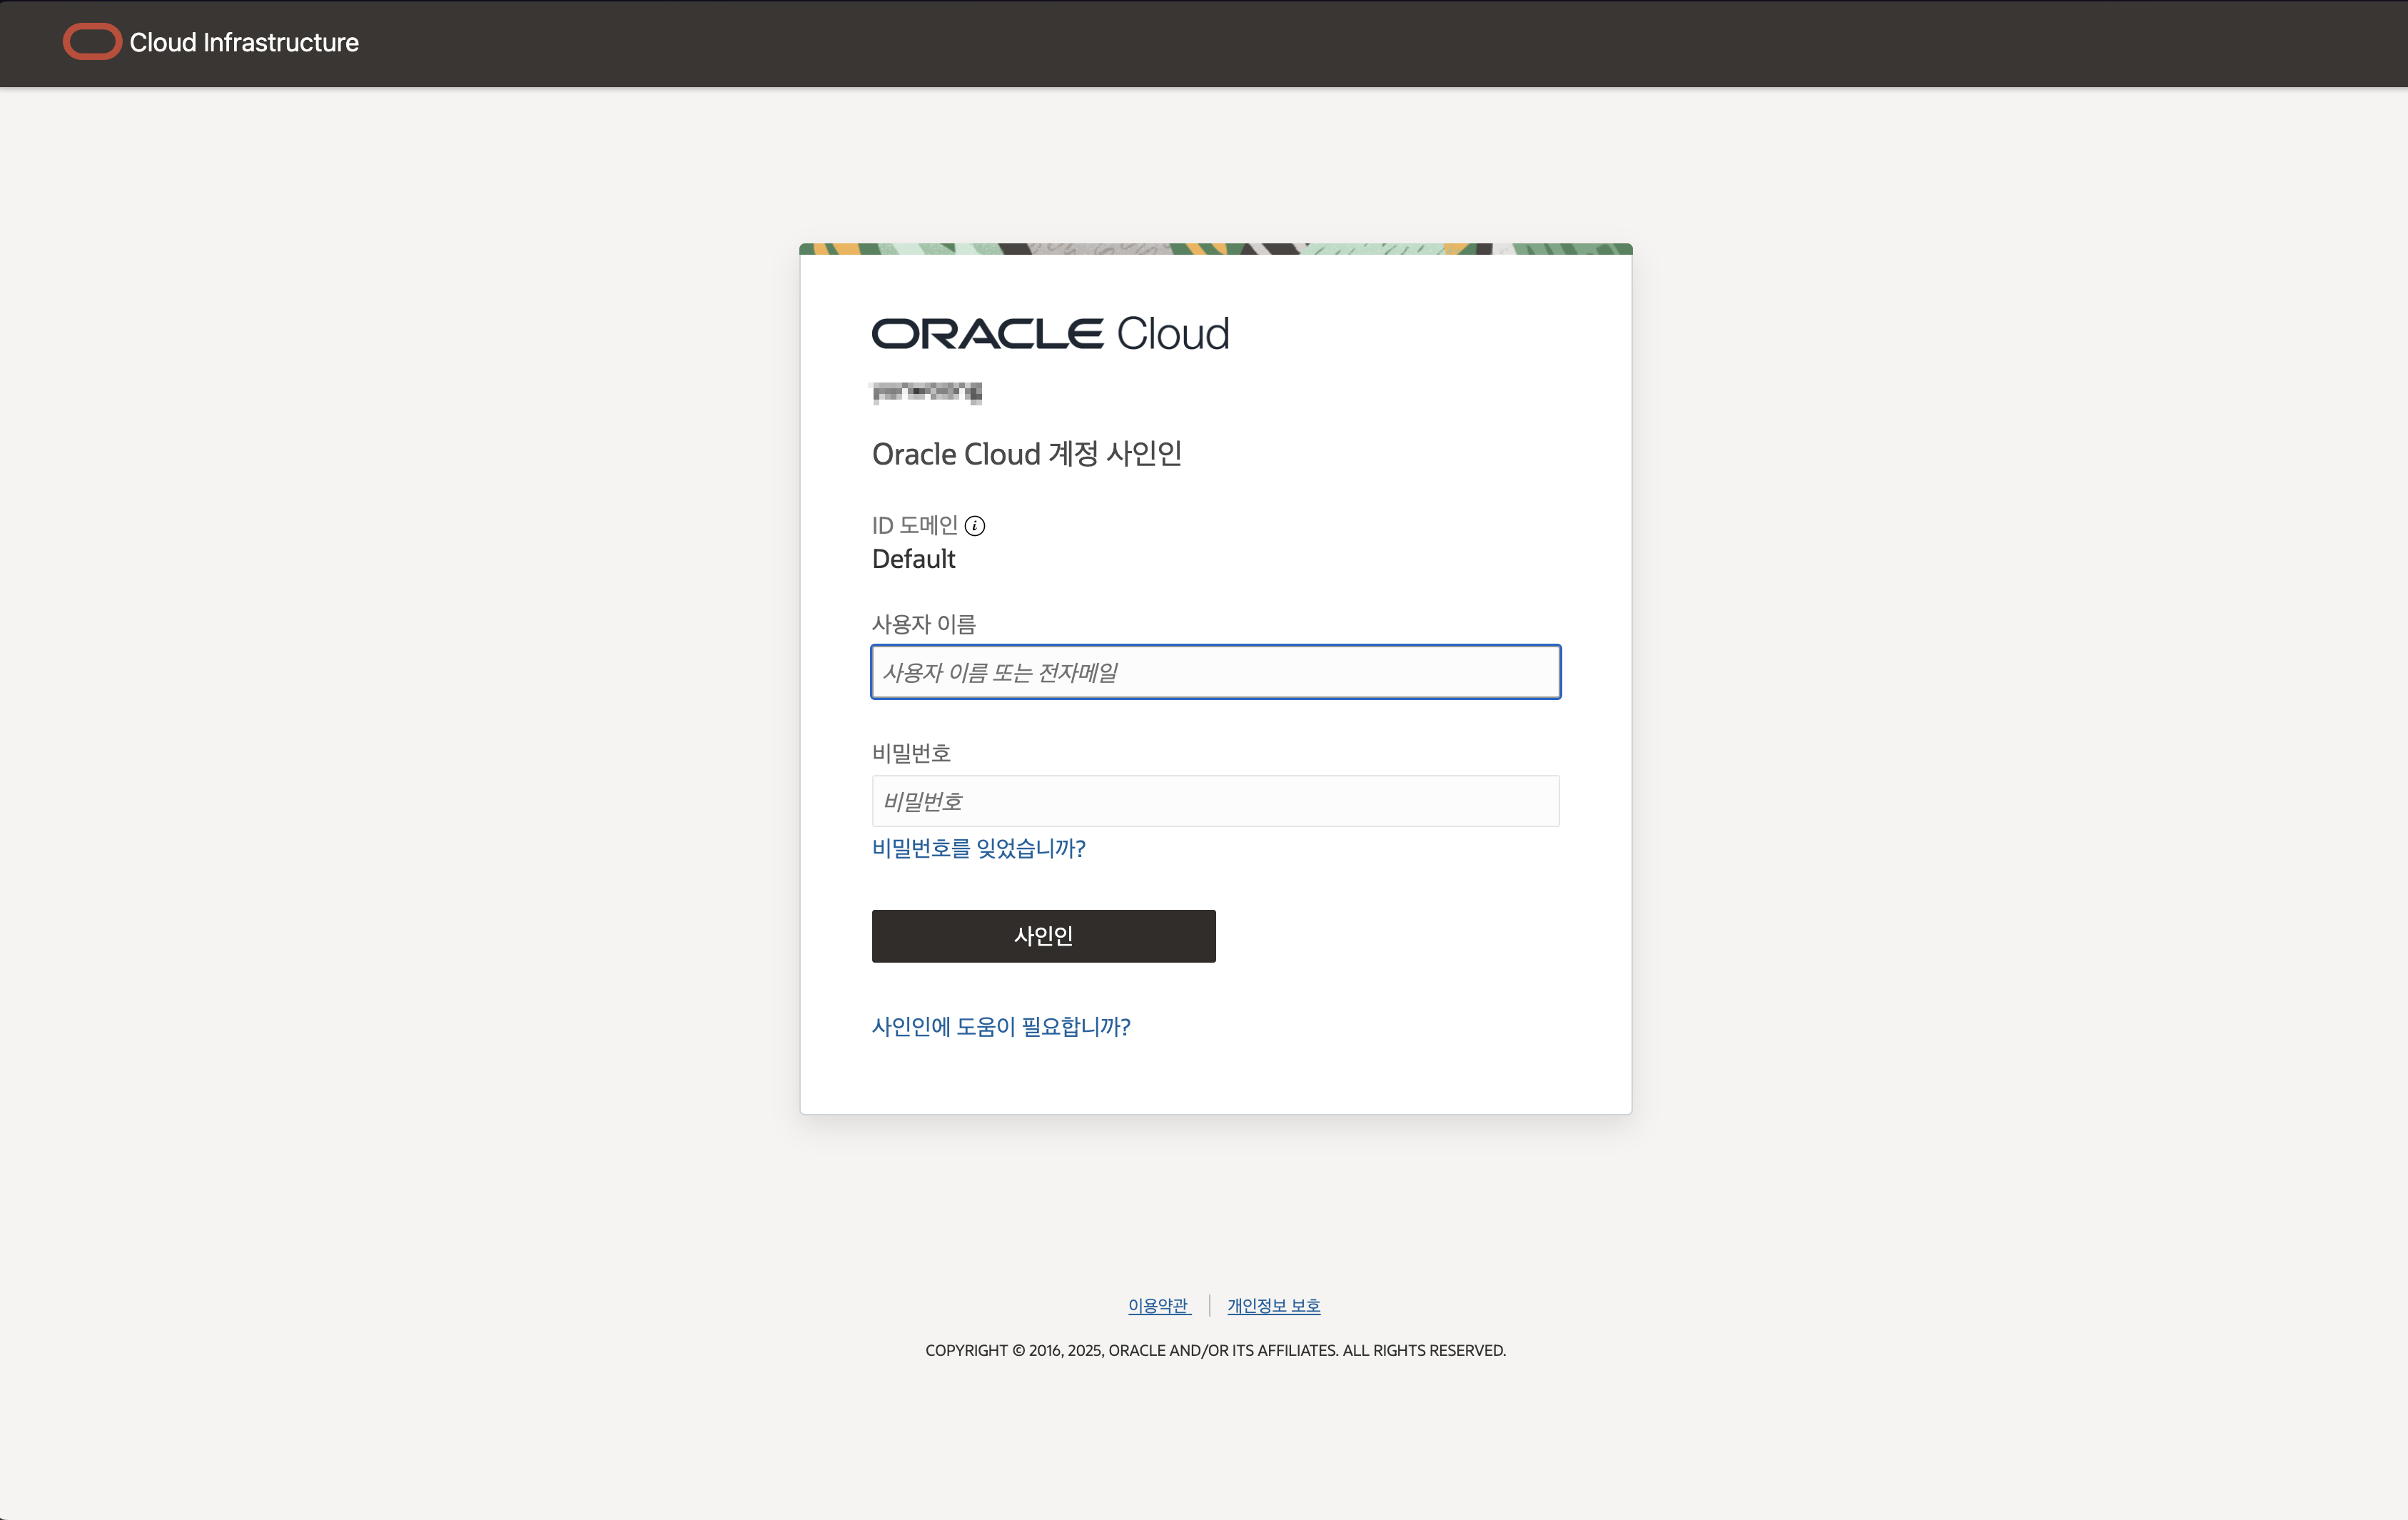Open 사인인에 도움이 필요합니까? help link
Screen dimensions: 2408x1520
(x=1000, y=1026)
